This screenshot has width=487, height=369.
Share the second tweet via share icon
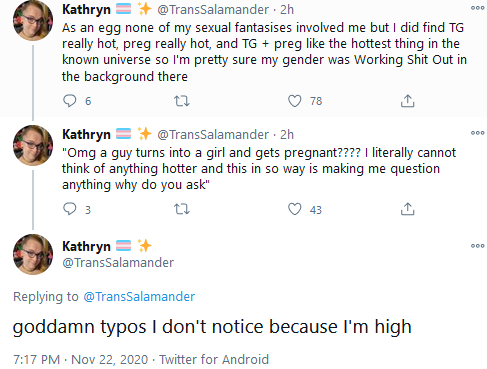pyautogui.click(x=407, y=209)
